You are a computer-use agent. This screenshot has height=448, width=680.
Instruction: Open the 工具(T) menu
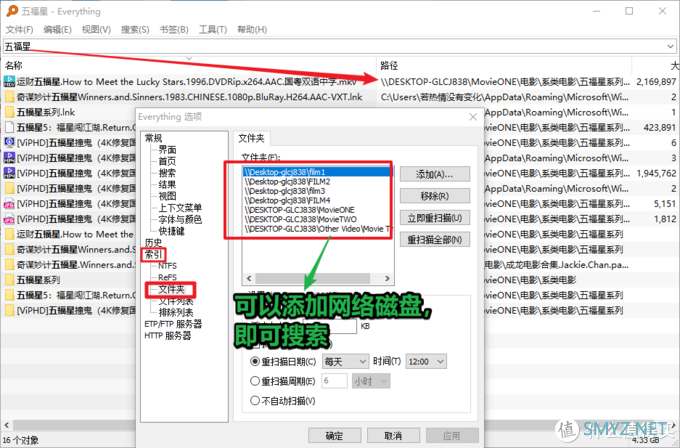[x=212, y=29]
